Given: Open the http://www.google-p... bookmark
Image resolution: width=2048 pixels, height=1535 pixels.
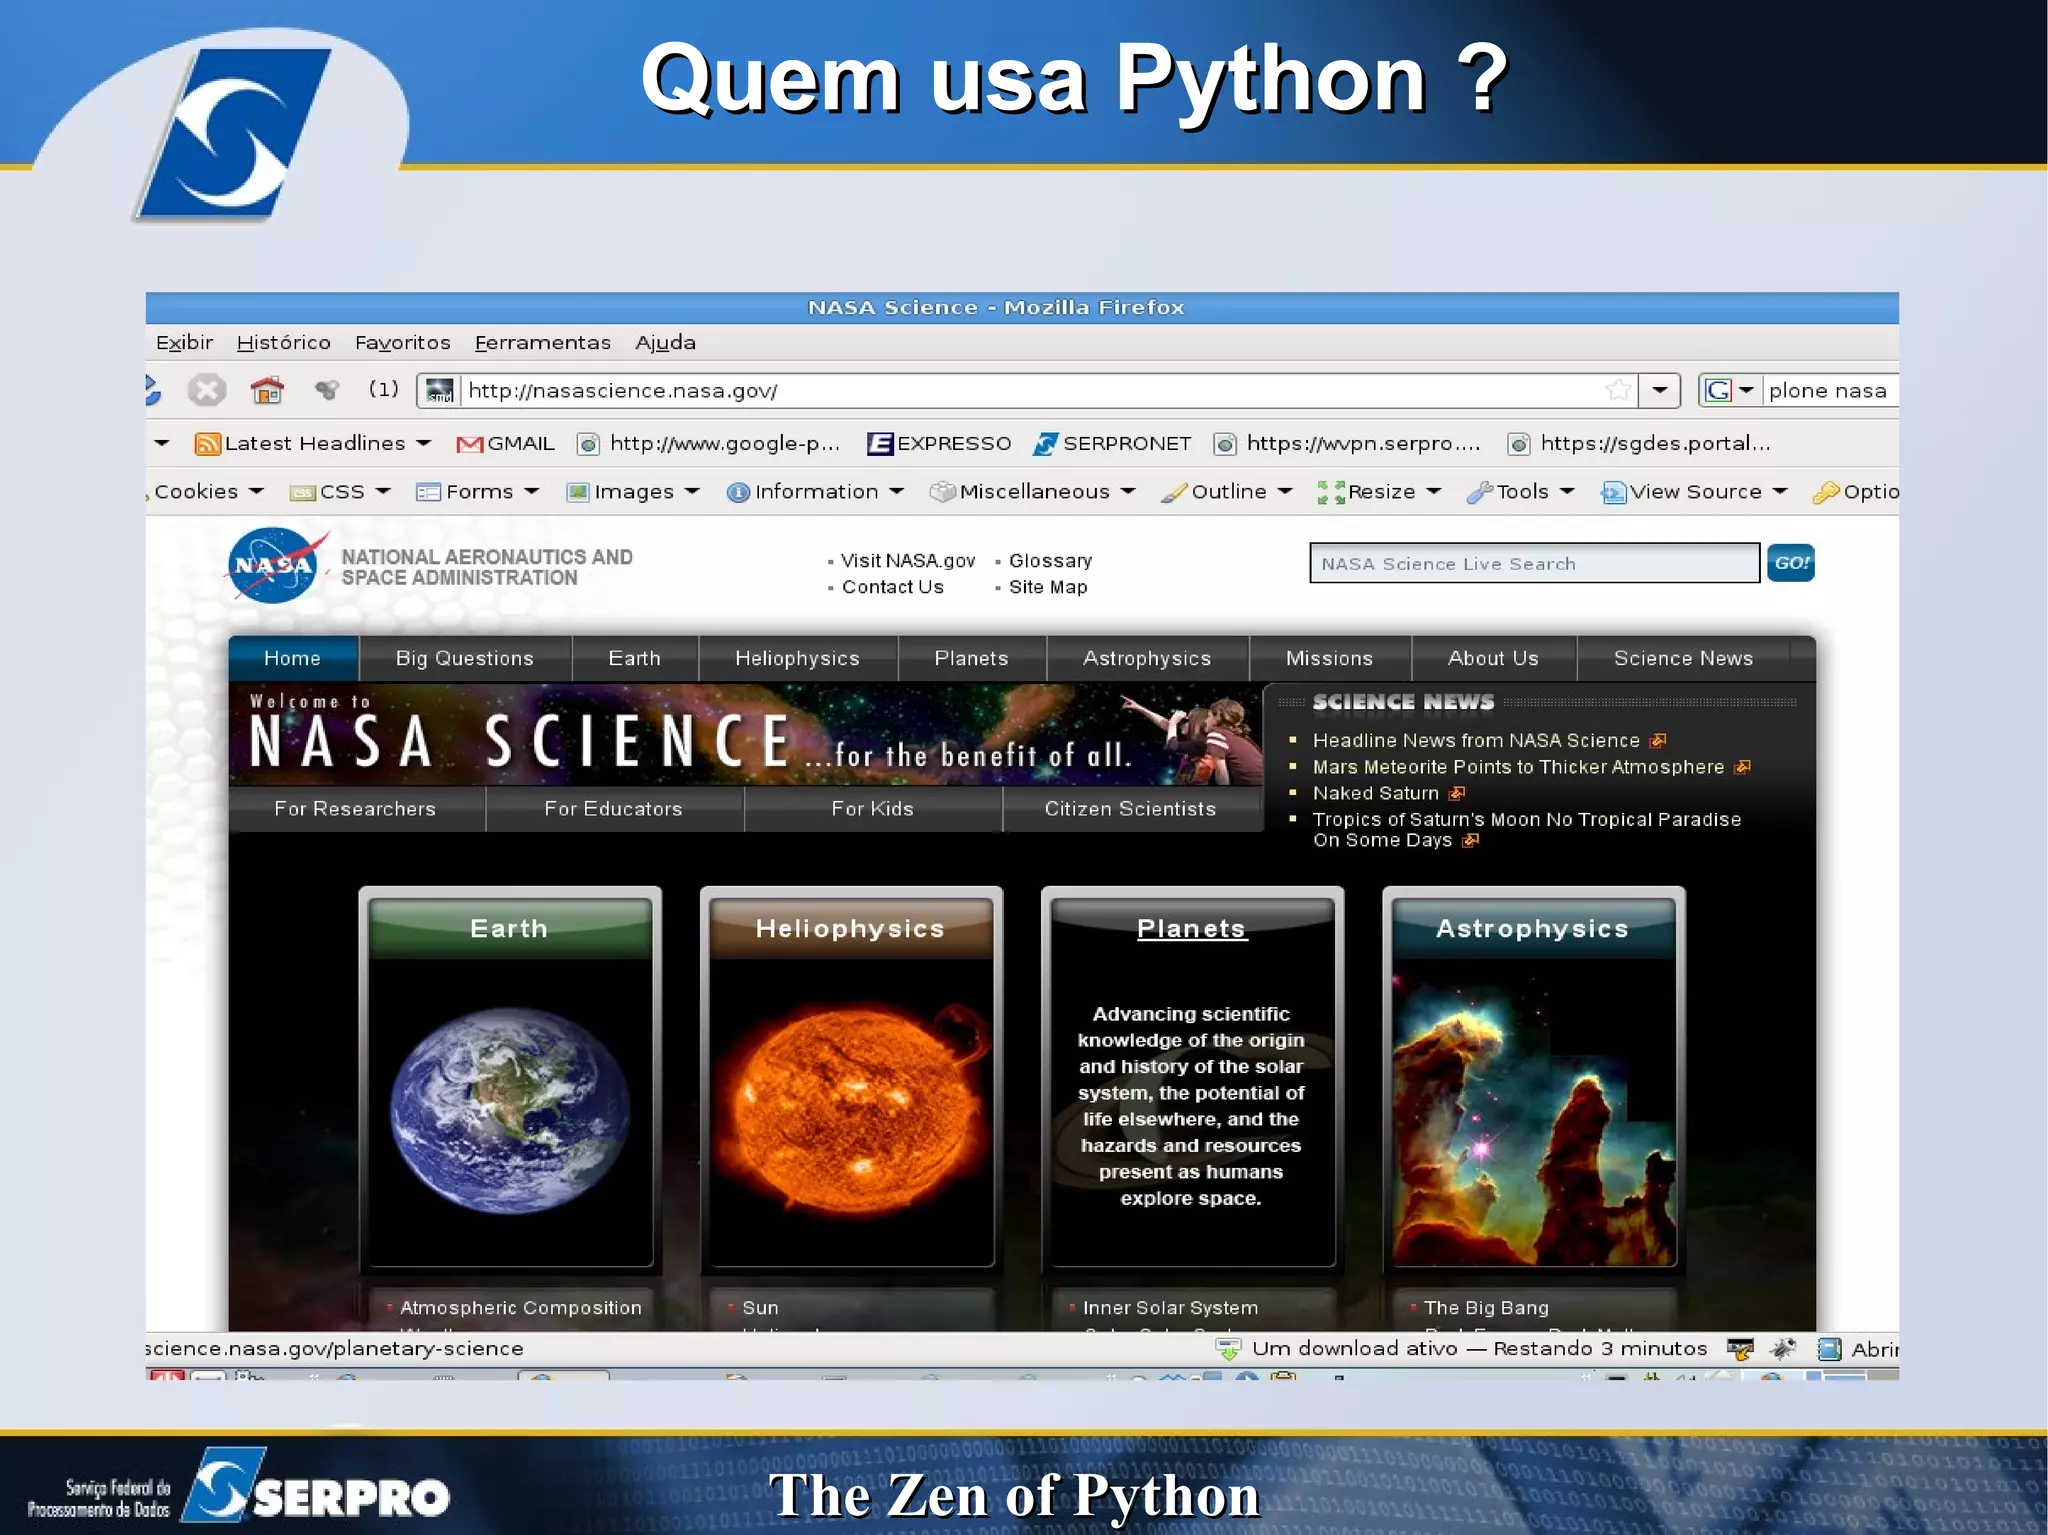Looking at the screenshot, I should coord(709,444).
